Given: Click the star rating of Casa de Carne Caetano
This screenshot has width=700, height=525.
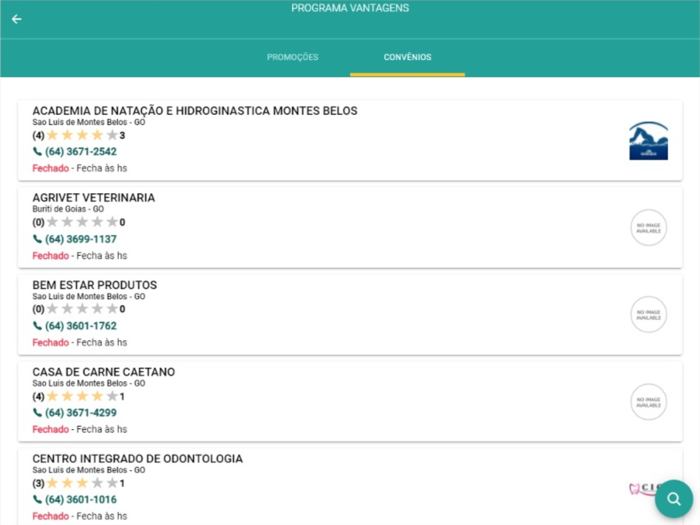Looking at the screenshot, I should (82, 396).
